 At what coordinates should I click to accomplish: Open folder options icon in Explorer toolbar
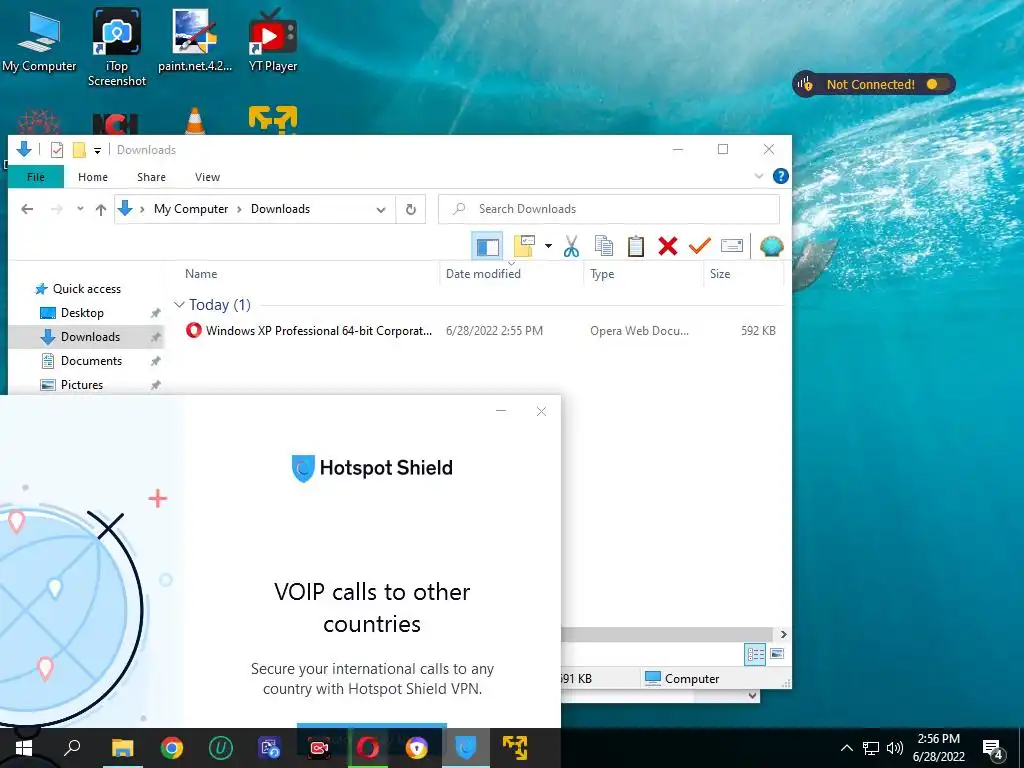[524, 246]
